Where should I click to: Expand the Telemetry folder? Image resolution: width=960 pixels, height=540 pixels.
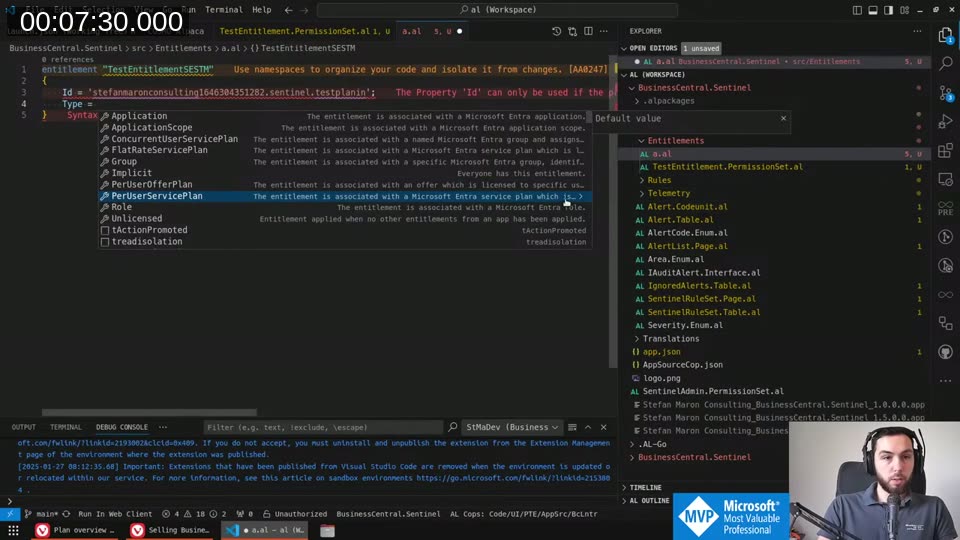click(642, 193)
